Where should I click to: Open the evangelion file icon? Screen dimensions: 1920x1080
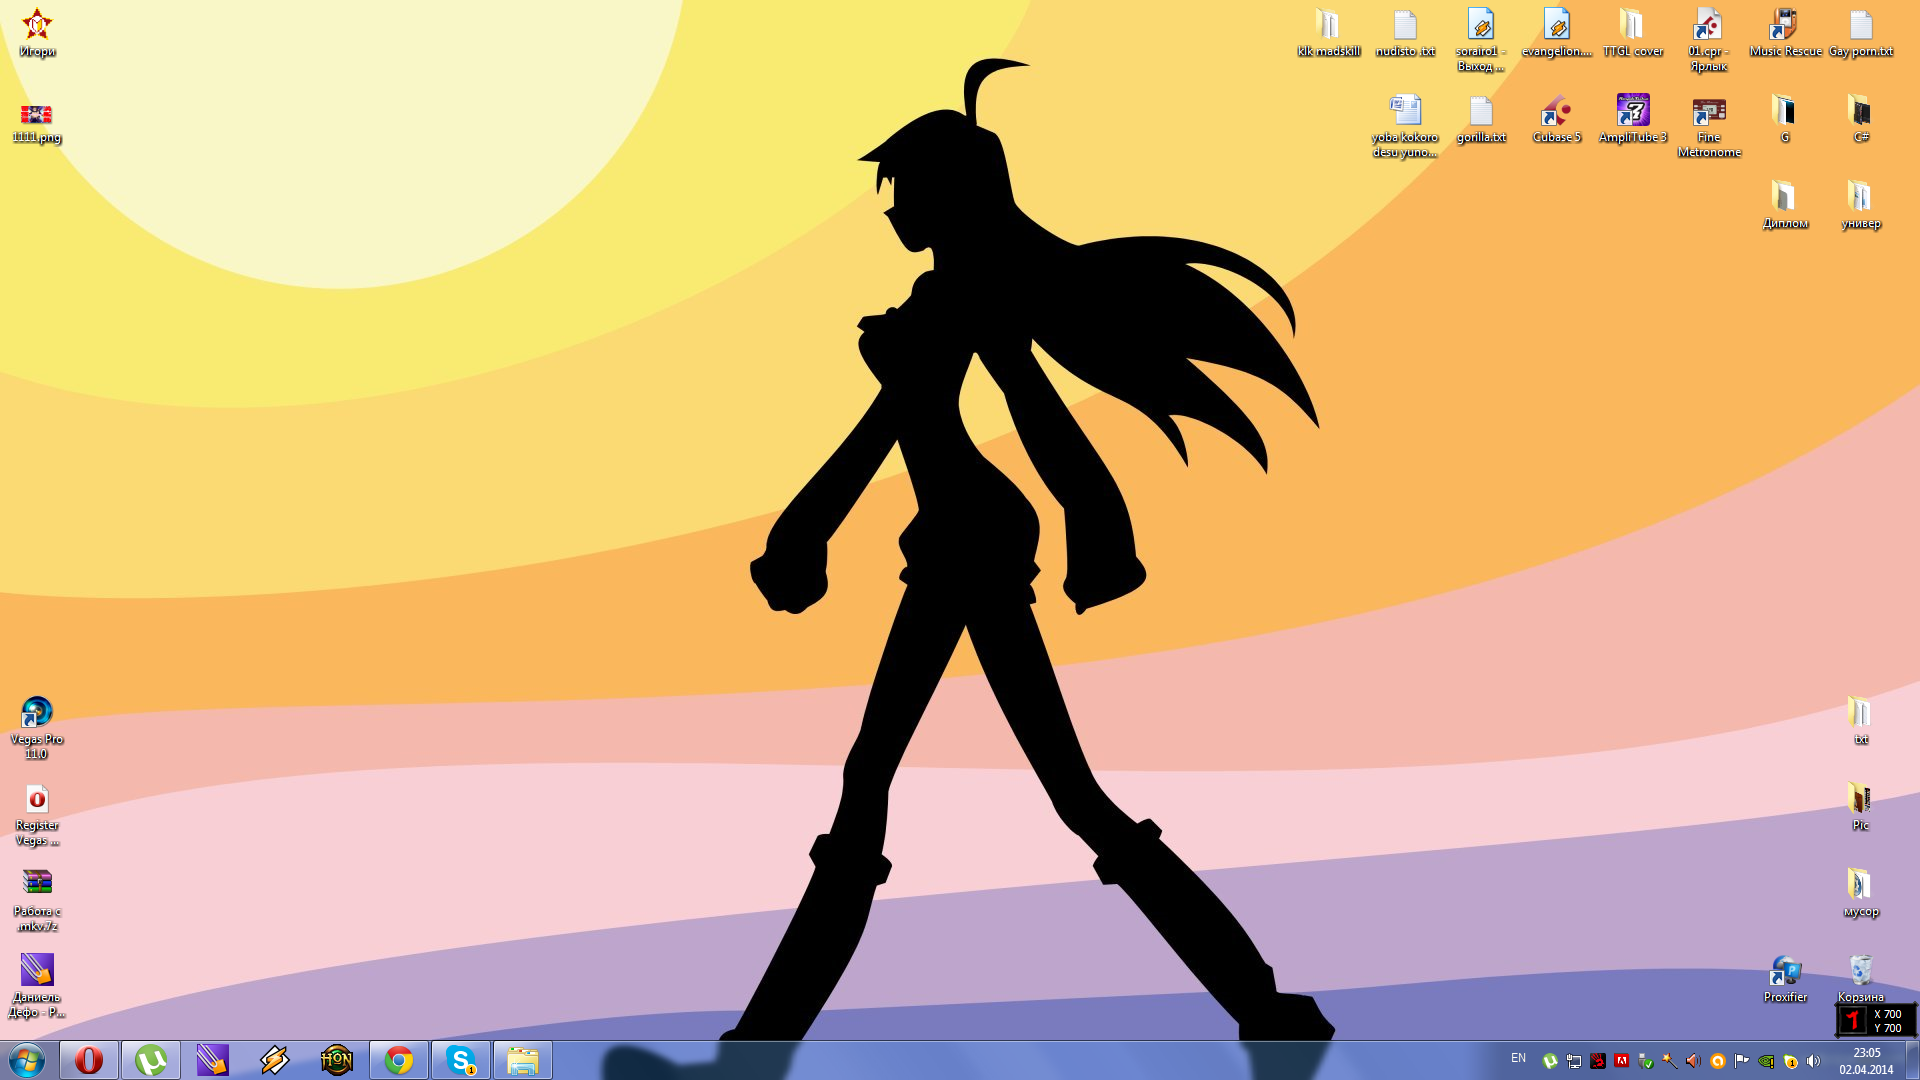(x=1557, y=33)
